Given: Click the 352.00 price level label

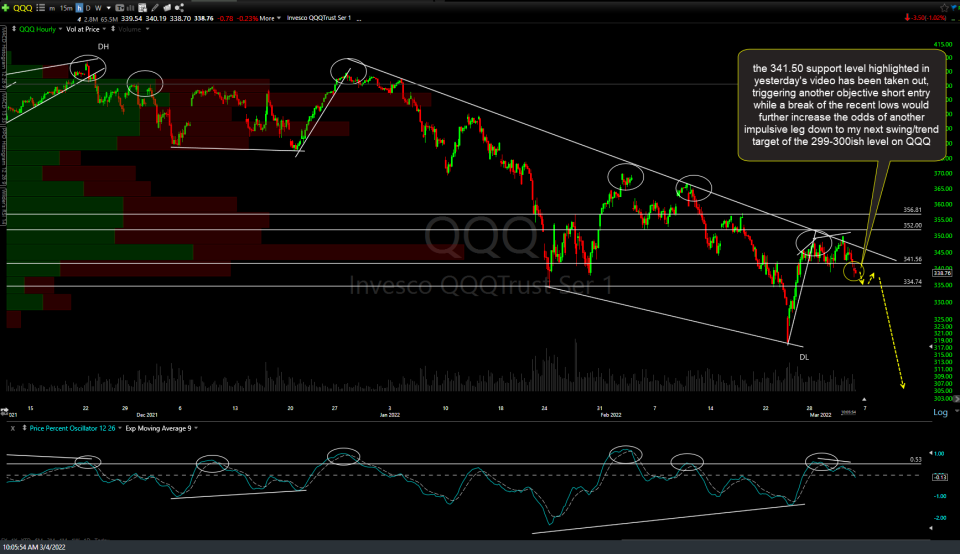Looking at the screenshot, I should [x=912, y=225].
